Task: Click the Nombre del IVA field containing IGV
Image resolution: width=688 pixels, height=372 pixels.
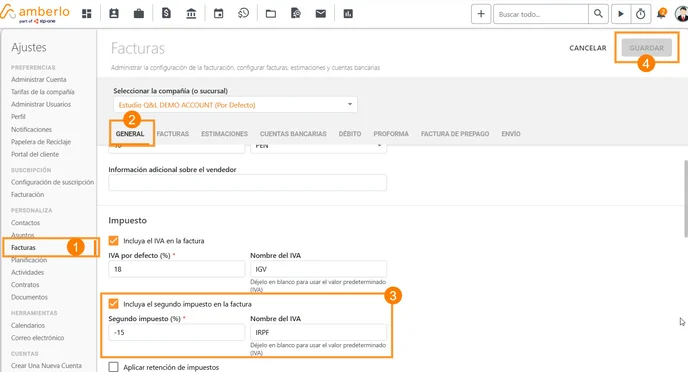Action: point(319,269)
